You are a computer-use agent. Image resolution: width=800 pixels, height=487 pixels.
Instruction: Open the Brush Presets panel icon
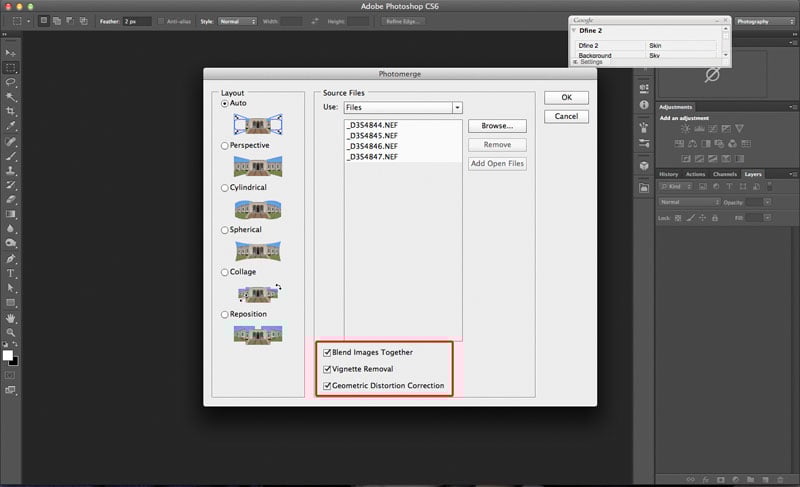644,144
